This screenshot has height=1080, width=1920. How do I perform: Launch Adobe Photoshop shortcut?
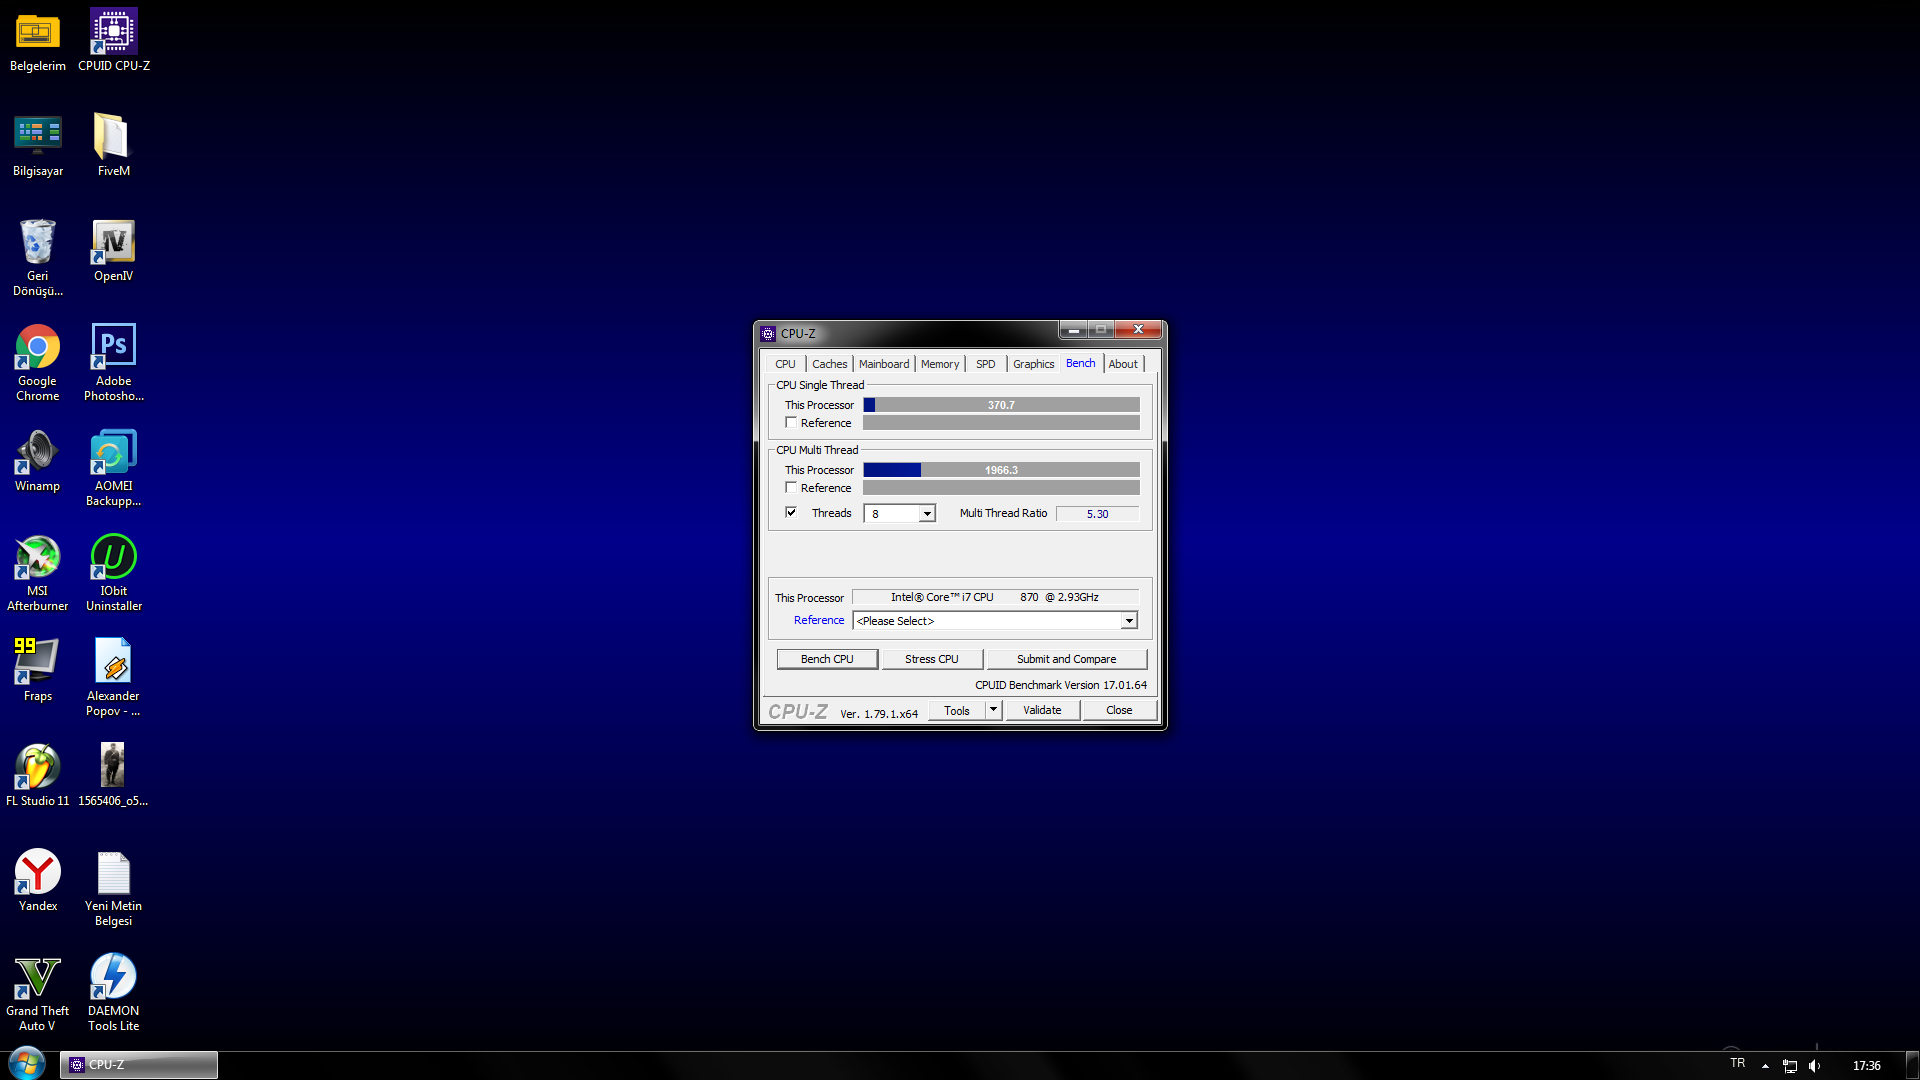(x=113, y=364)
